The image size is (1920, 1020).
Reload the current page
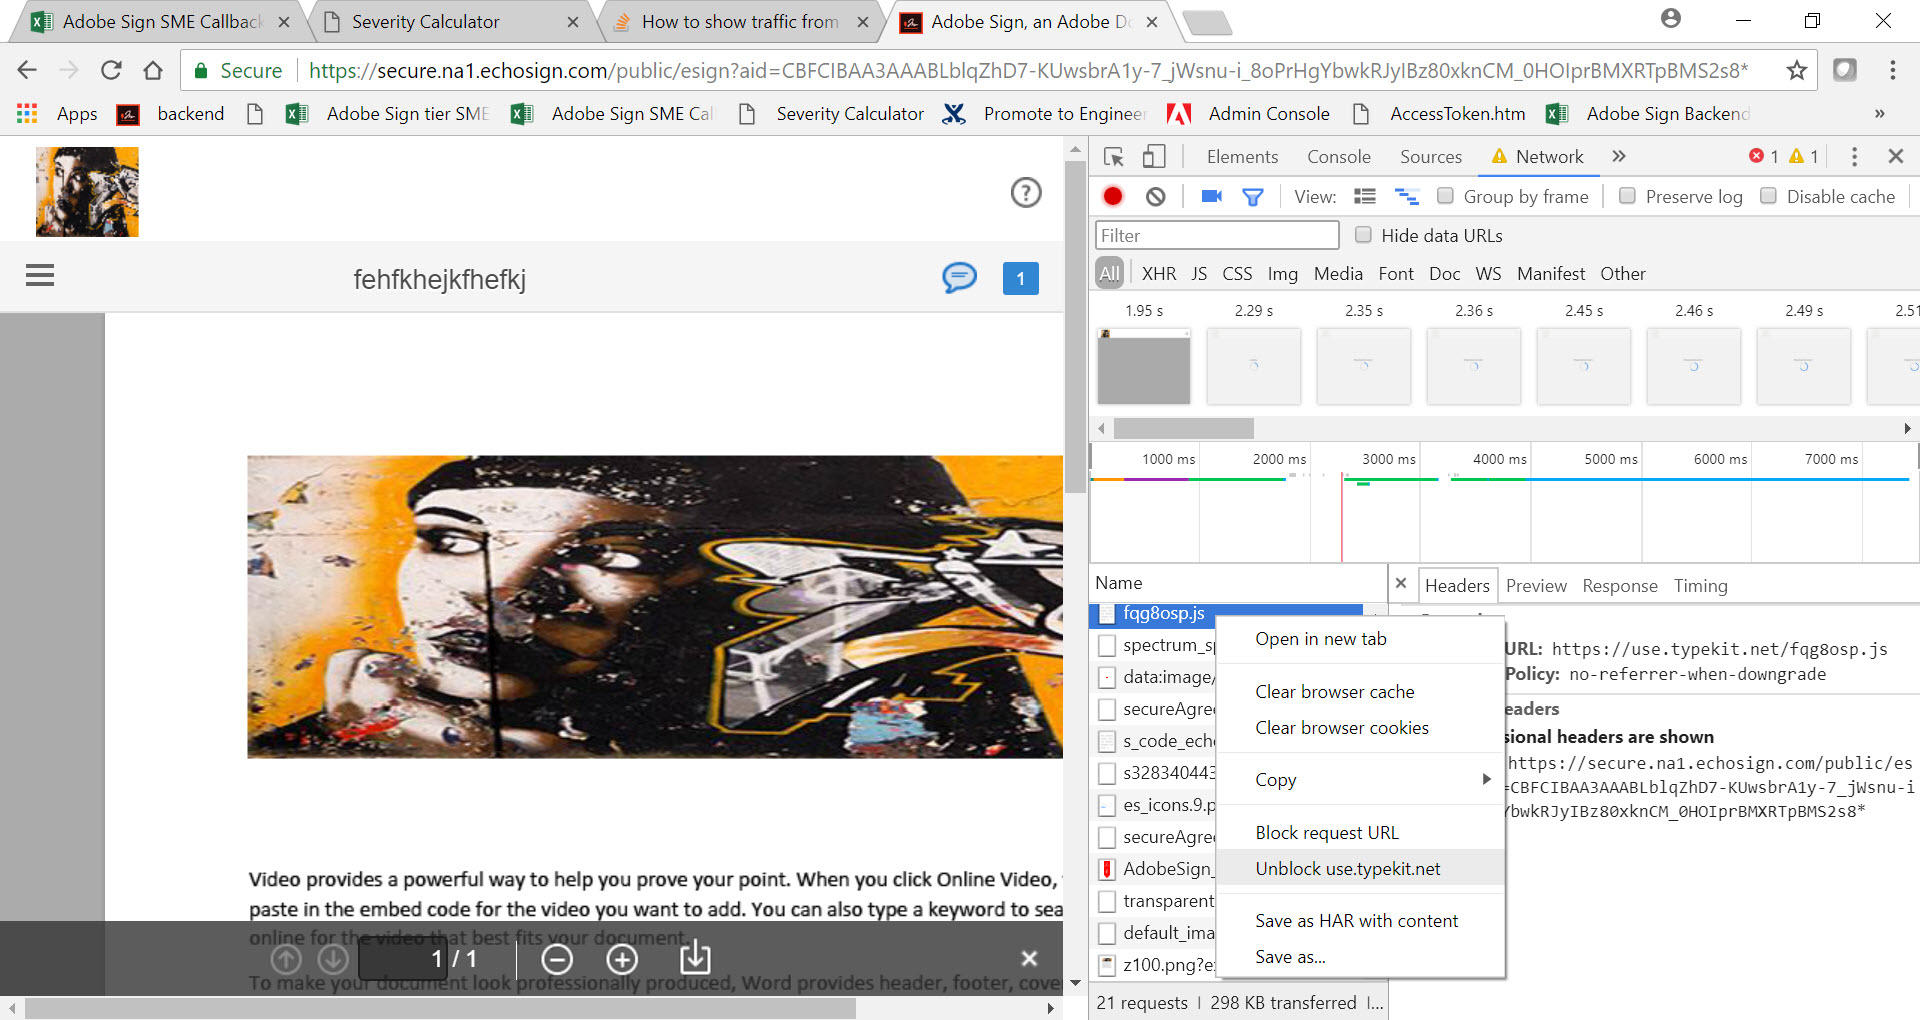pyautogui.click(x=111, y=70)
